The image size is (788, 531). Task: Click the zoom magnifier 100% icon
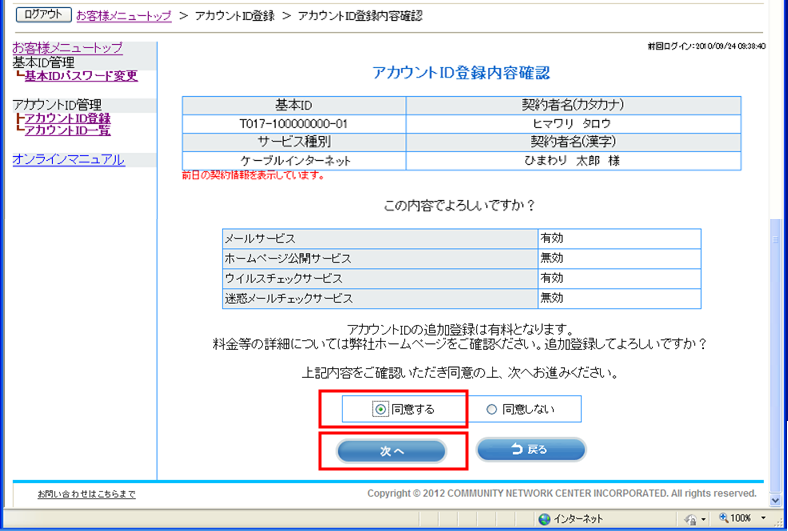click(725, 519)
